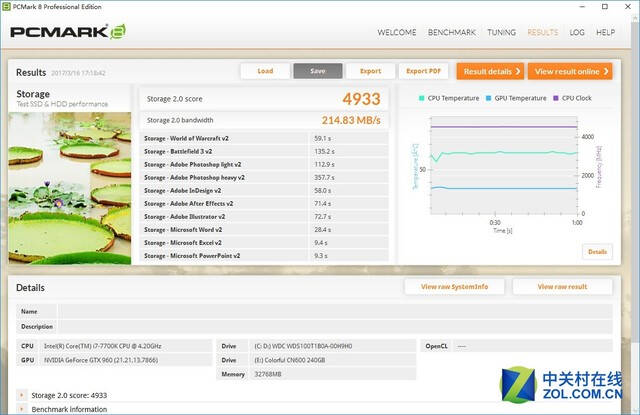Toggle the CPU Clock legend swatch

[556, 98]
